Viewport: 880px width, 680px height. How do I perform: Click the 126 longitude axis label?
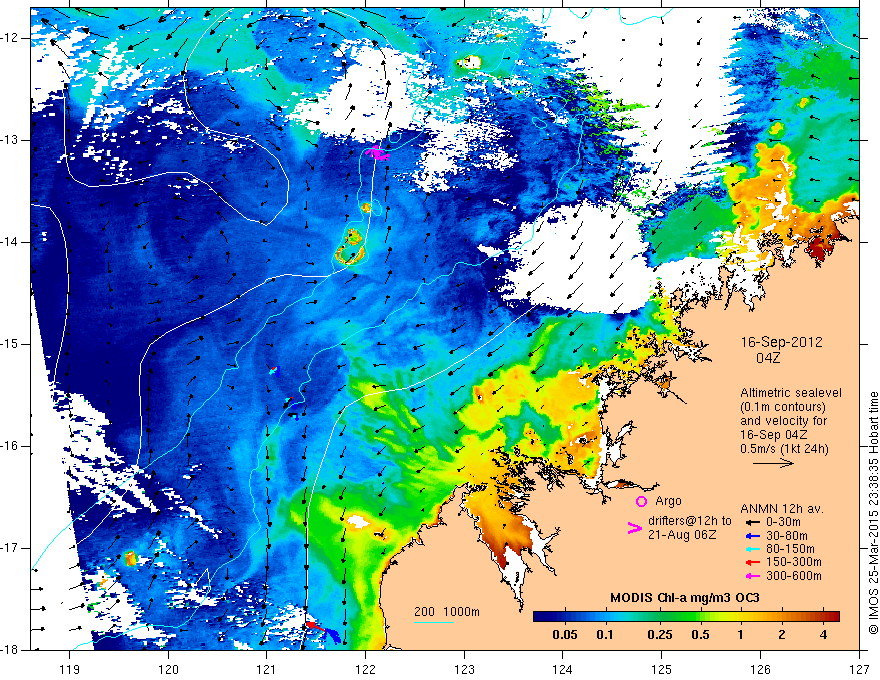(x=760, y=669)
